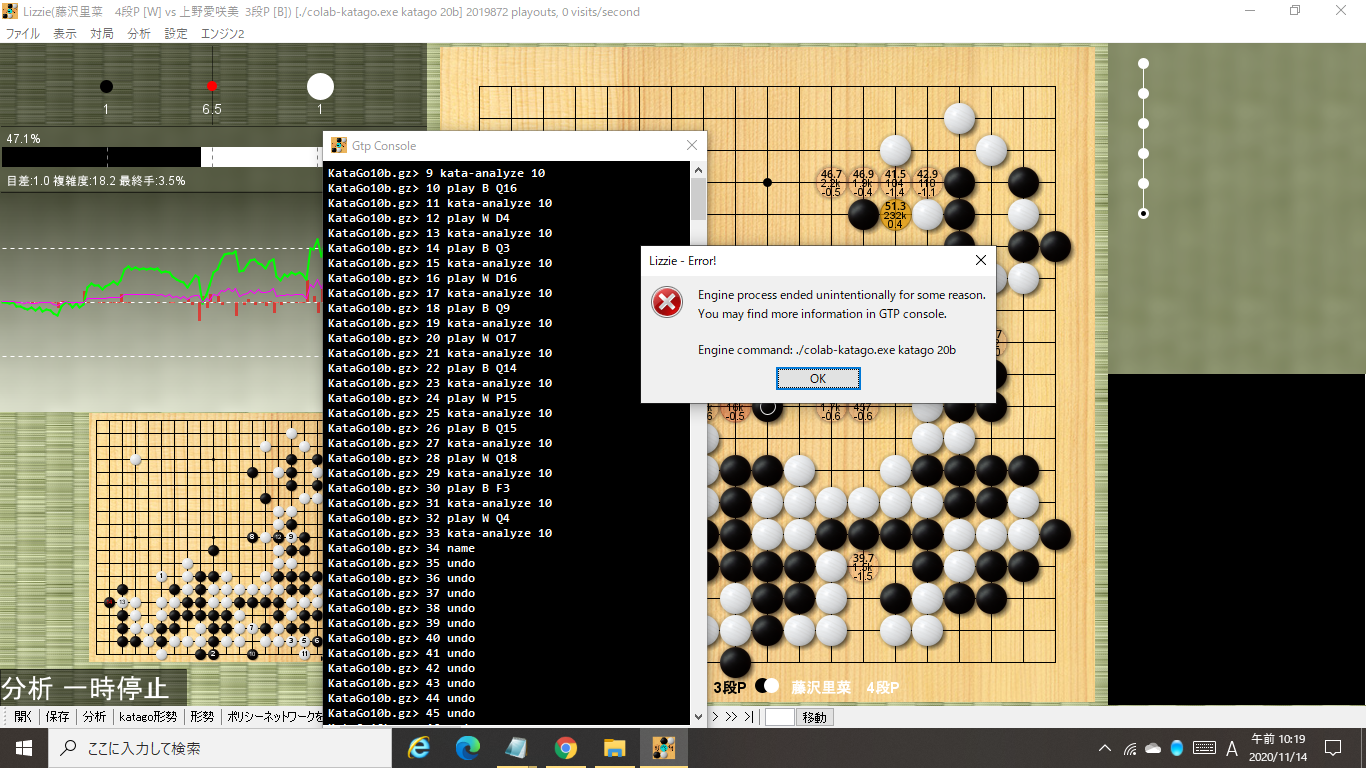Open the エンジン2 menu
This screenshot has width=1366, height=768.
point(223,33)
